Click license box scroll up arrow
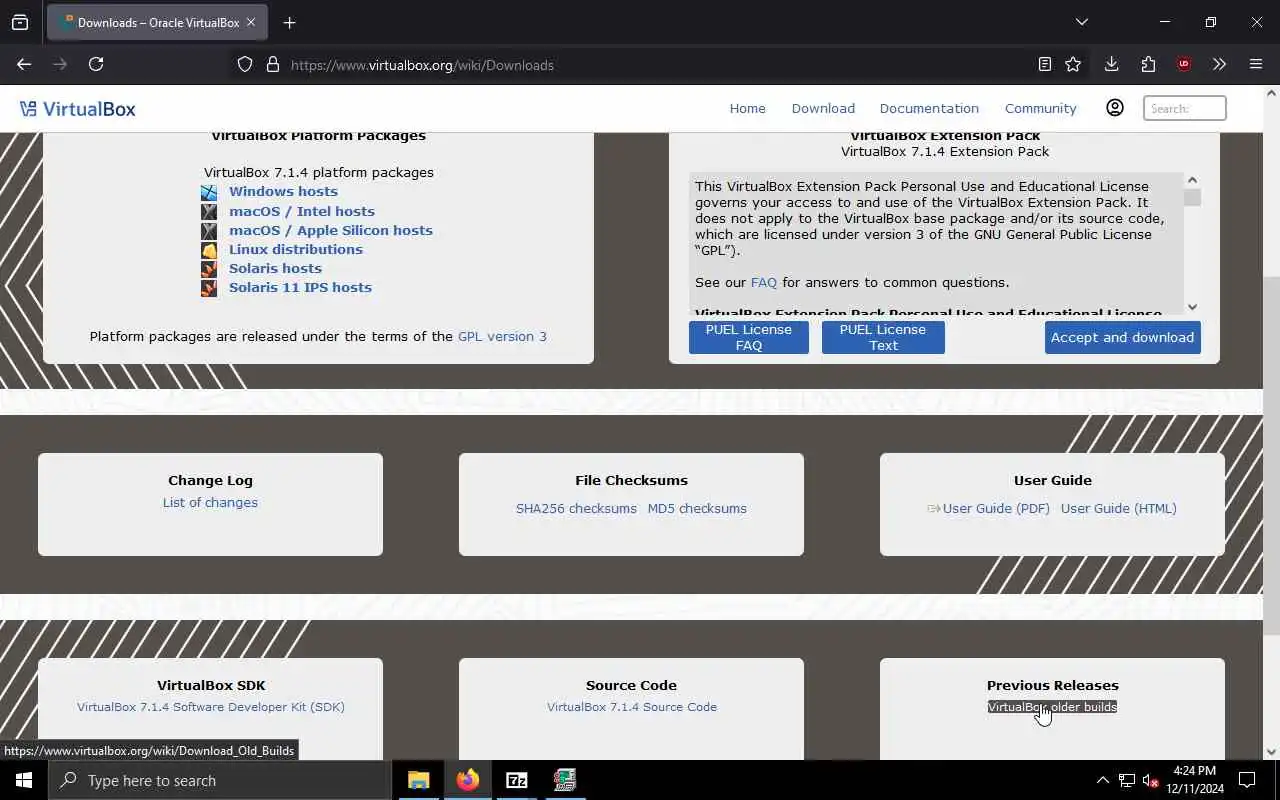This screenshot has height=800, width=1280. point(1192,181)
